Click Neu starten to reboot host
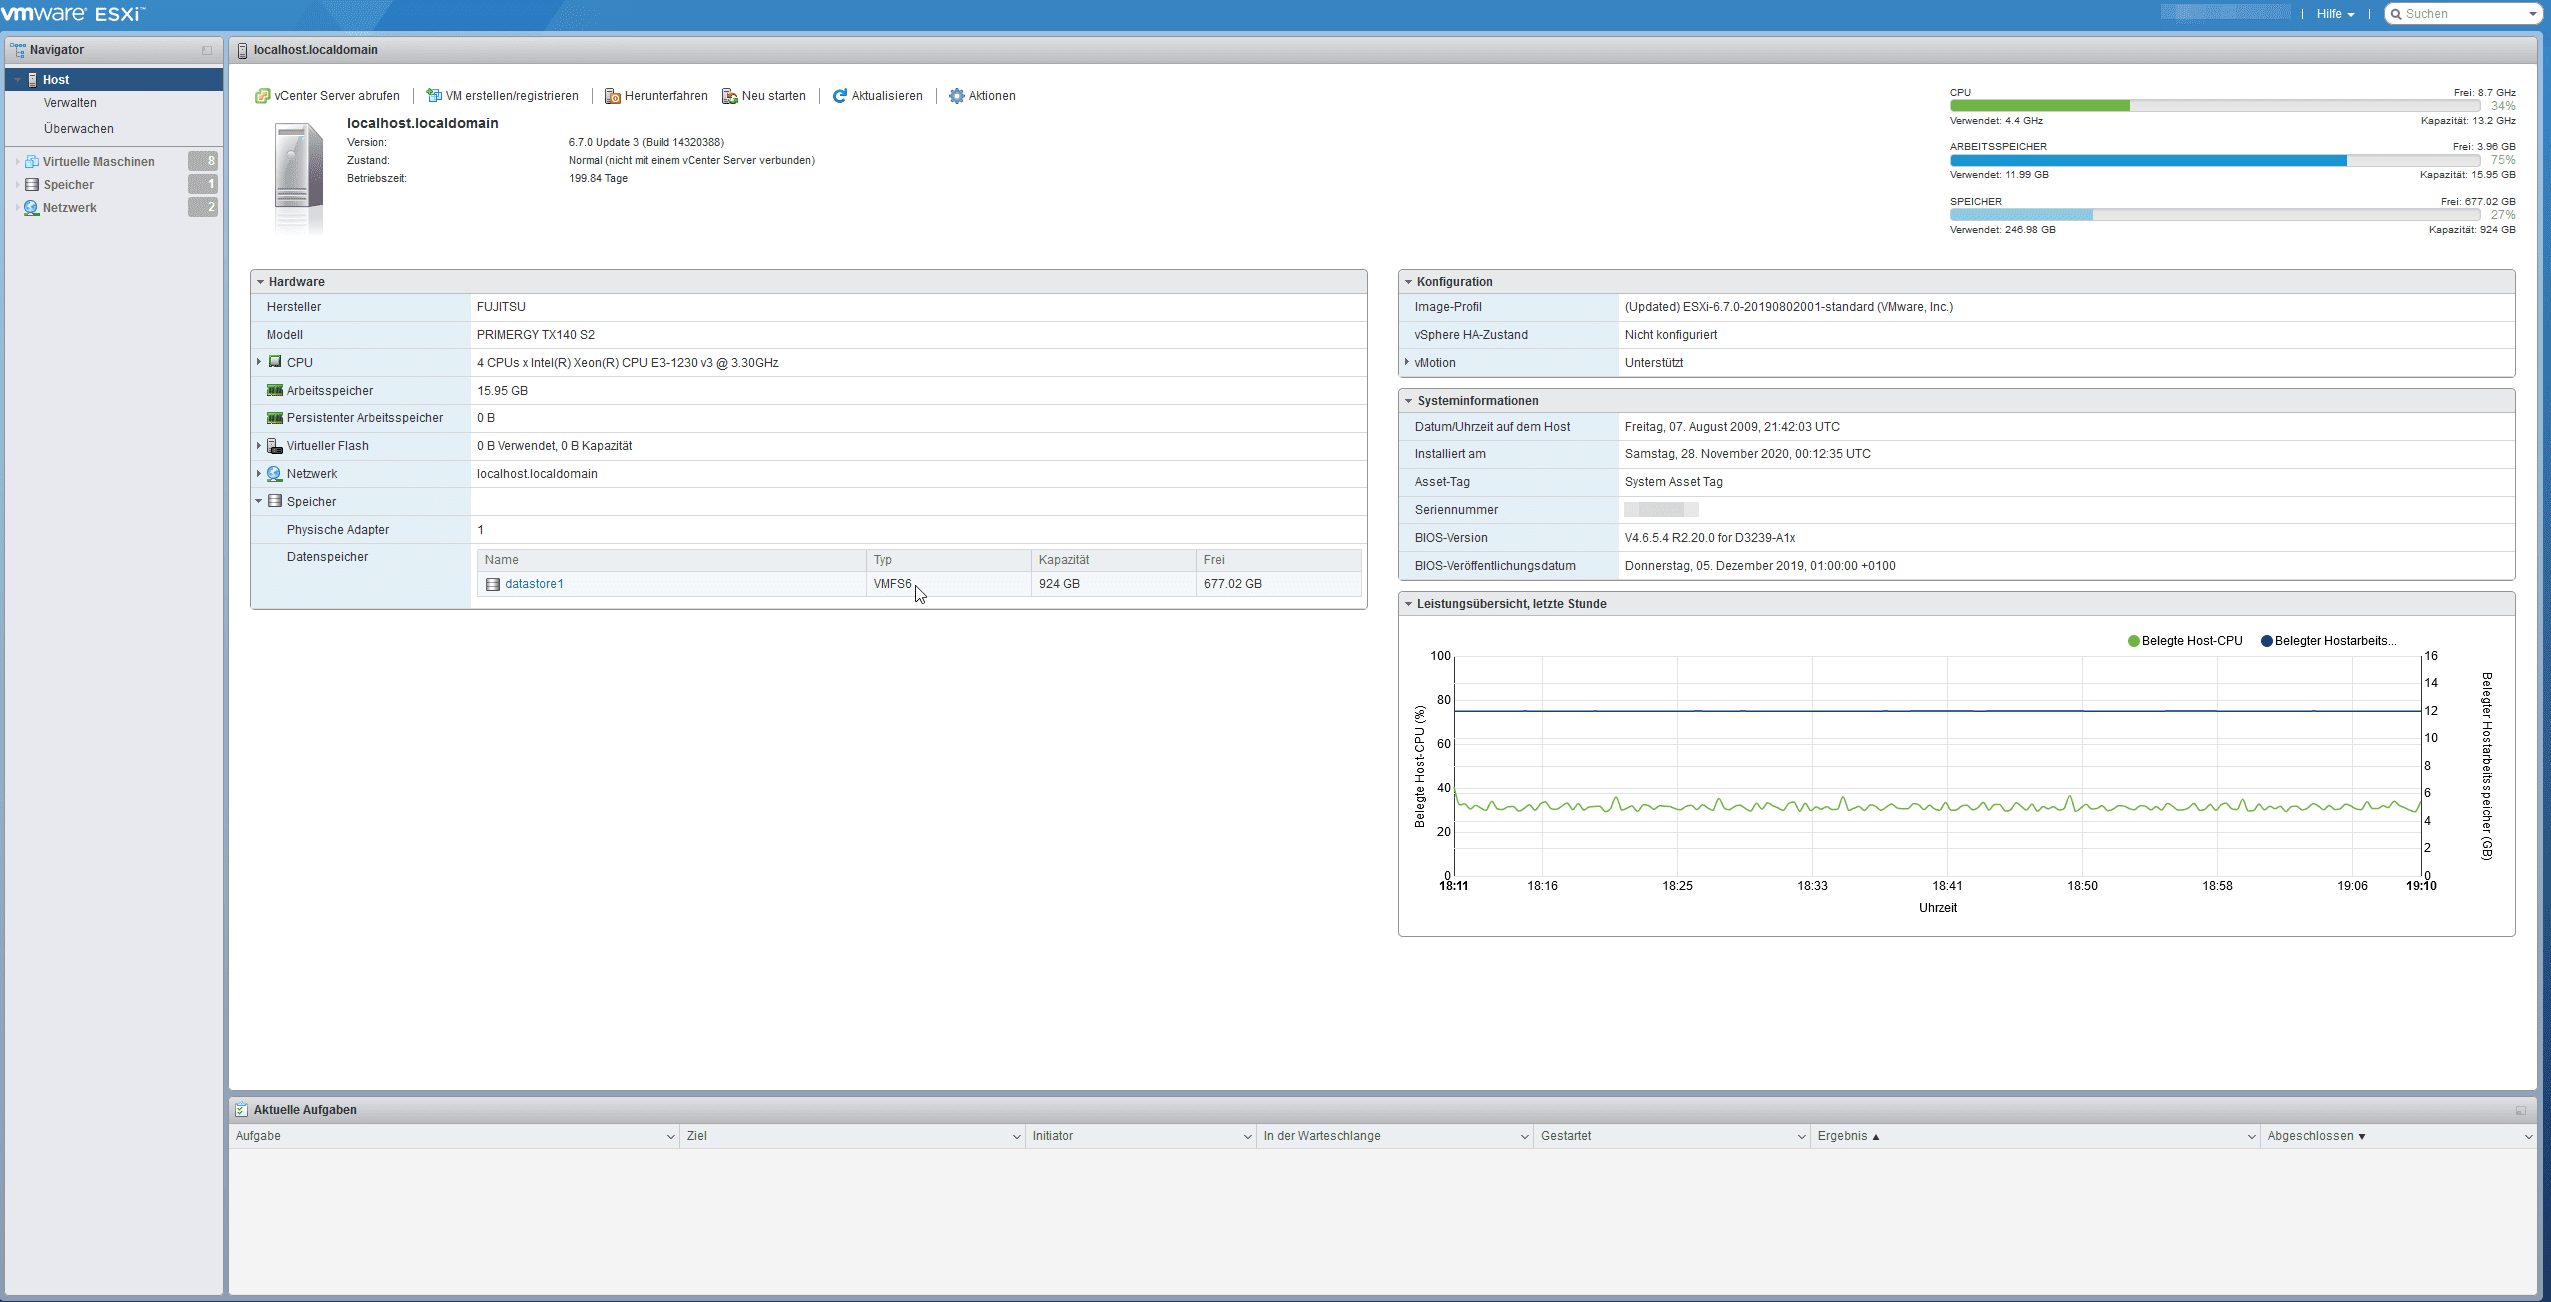This screenshot has width=2551, height=1302. coord(764,96)
